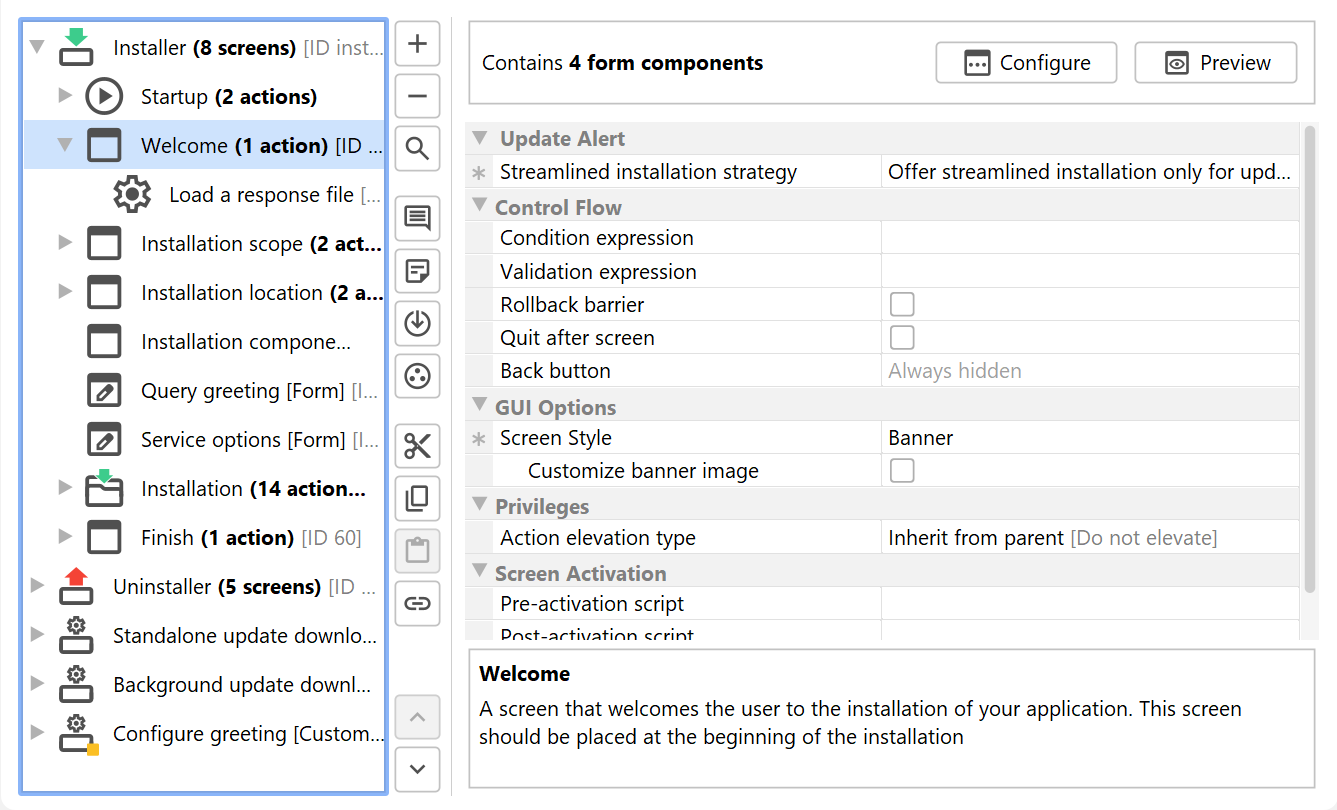The image size is (1337, 810).
Task: Open the Configure button for form components
Action: pyautogui.click(x=1027, y=63)
